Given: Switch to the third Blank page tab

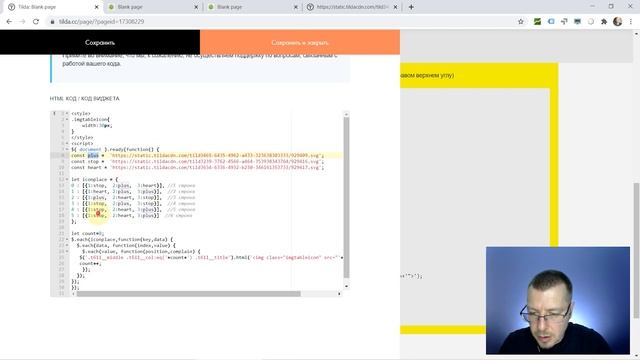Looking at the screenshot, I should [252, 7].
